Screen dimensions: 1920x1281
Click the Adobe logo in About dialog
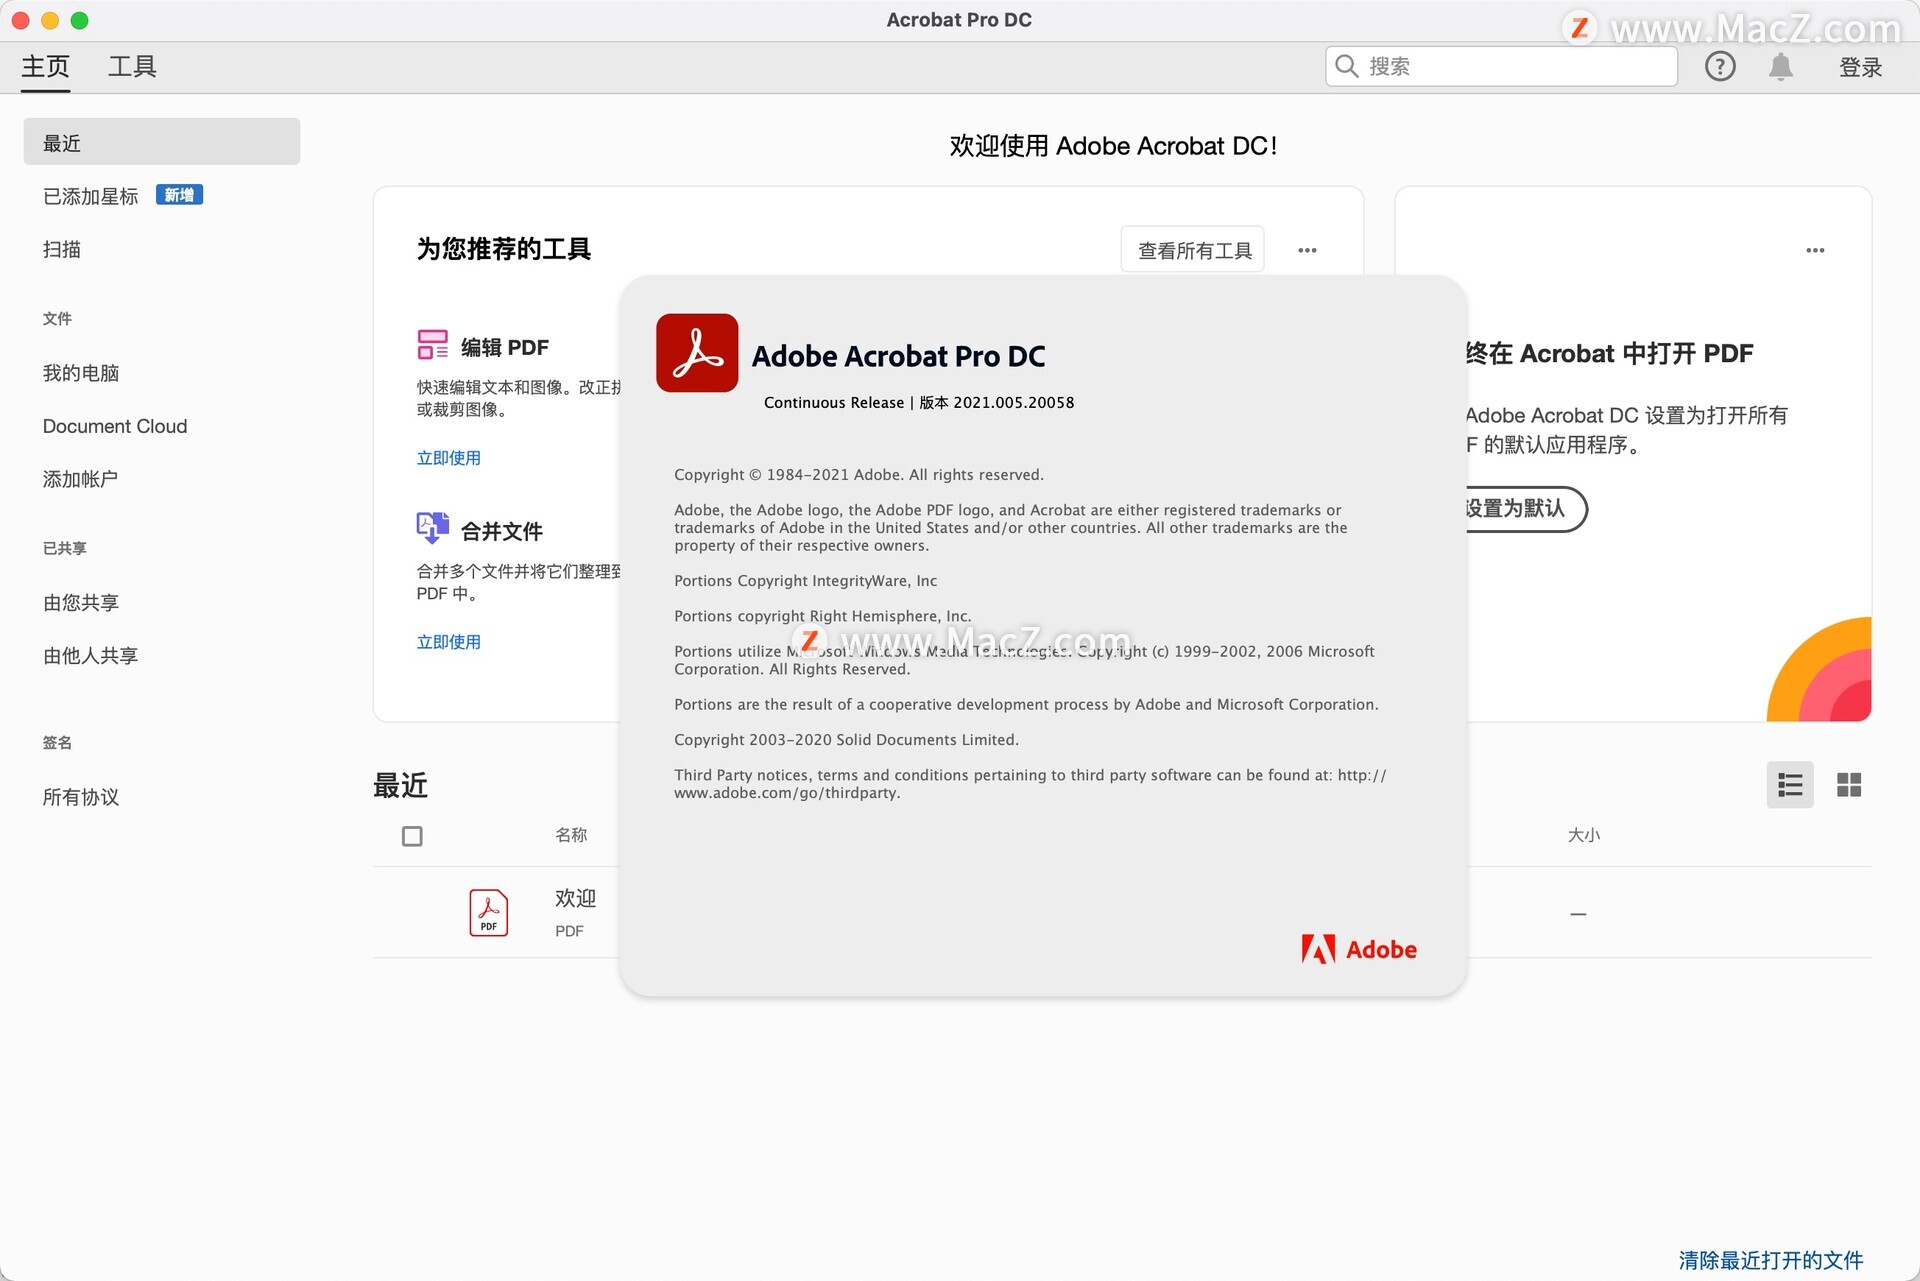click(x=1359, y=949)
